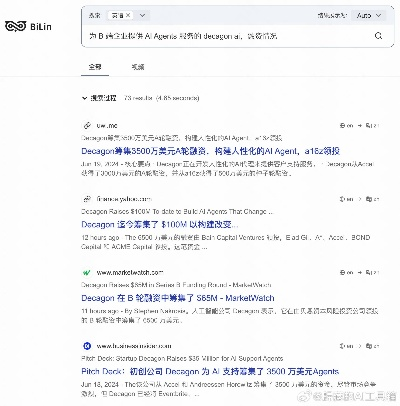Image resolution: width=400 pixels, height=406 pixels.
Task: Open Decagon 迄今筹集了 $100M result title
Action: [x=160, y=225]
